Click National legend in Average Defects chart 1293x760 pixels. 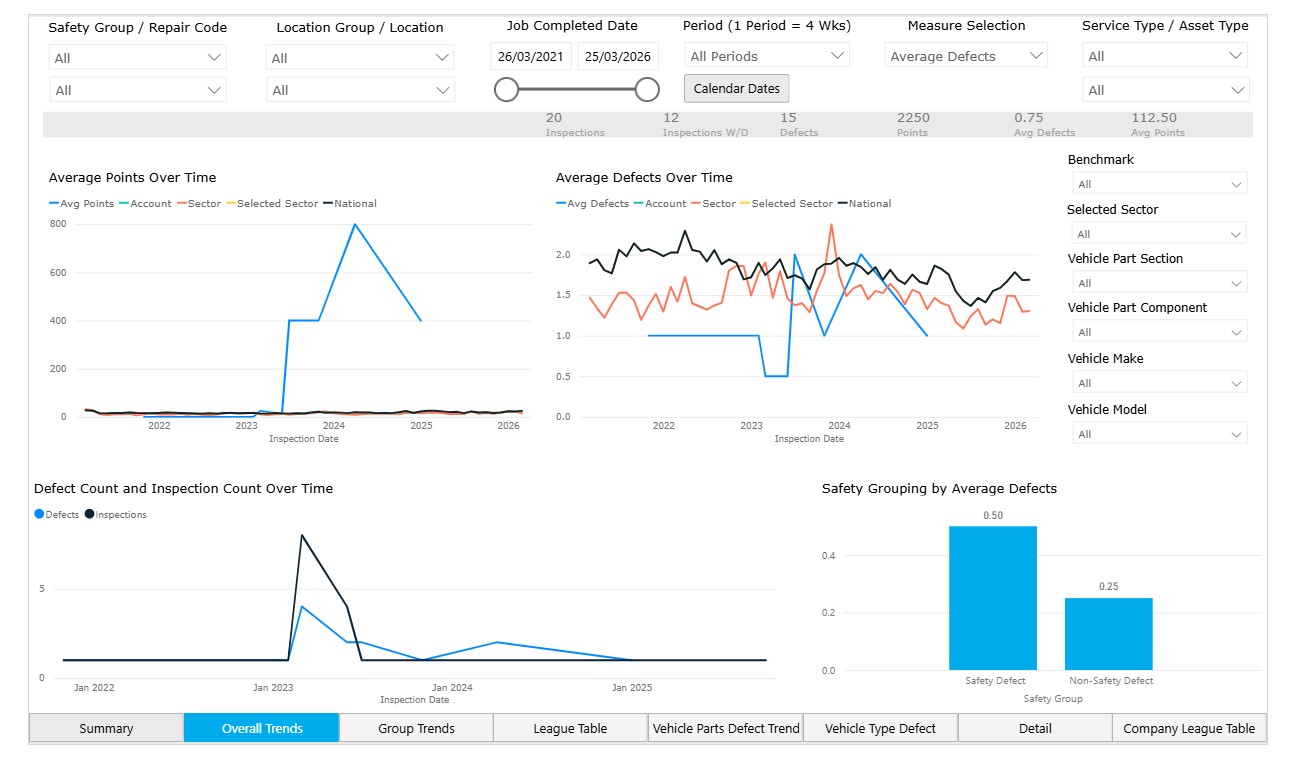[x=864, y=204]
